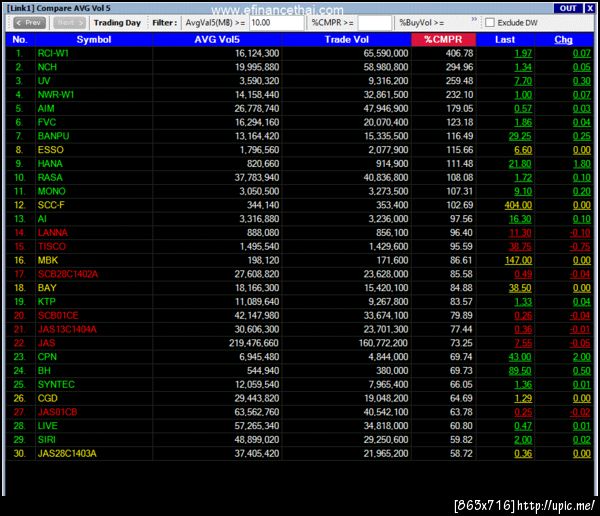Screen dimensions: 600x516
Task: Click the Prev button
Action: tap(29, 23)
